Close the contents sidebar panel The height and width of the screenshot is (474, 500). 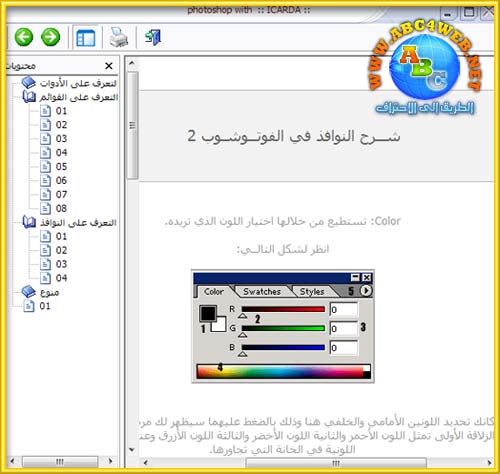(x=109, y=66)
